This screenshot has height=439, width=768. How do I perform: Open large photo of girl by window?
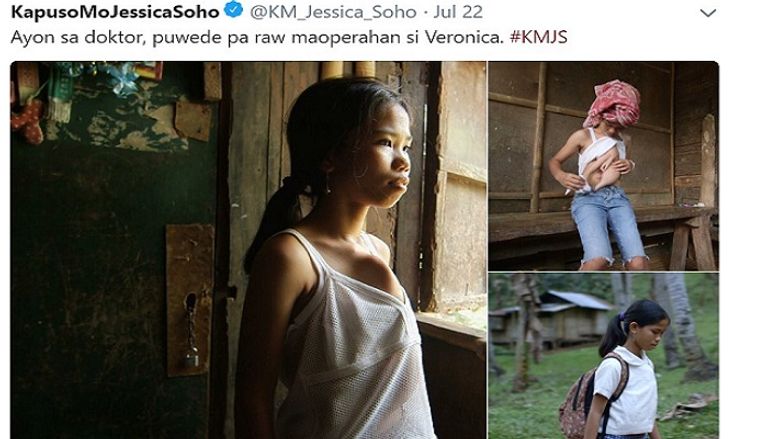(248, 250)
